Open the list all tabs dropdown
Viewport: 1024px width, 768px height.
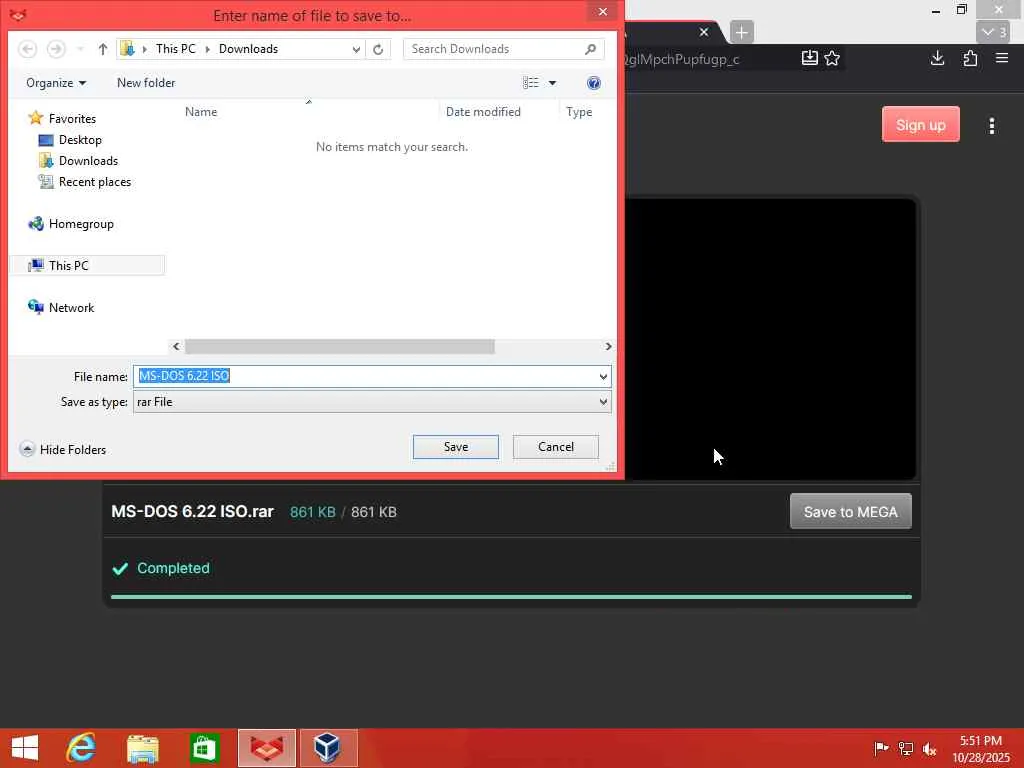click(993, 32)
